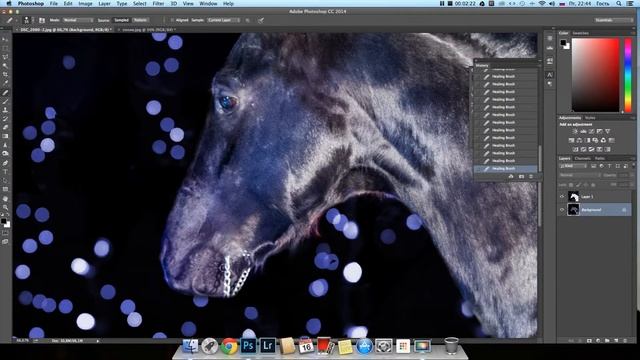The width and height of the screenshot is (640, 360).
Task: Select the Crop tool
Action: point(5,74)
